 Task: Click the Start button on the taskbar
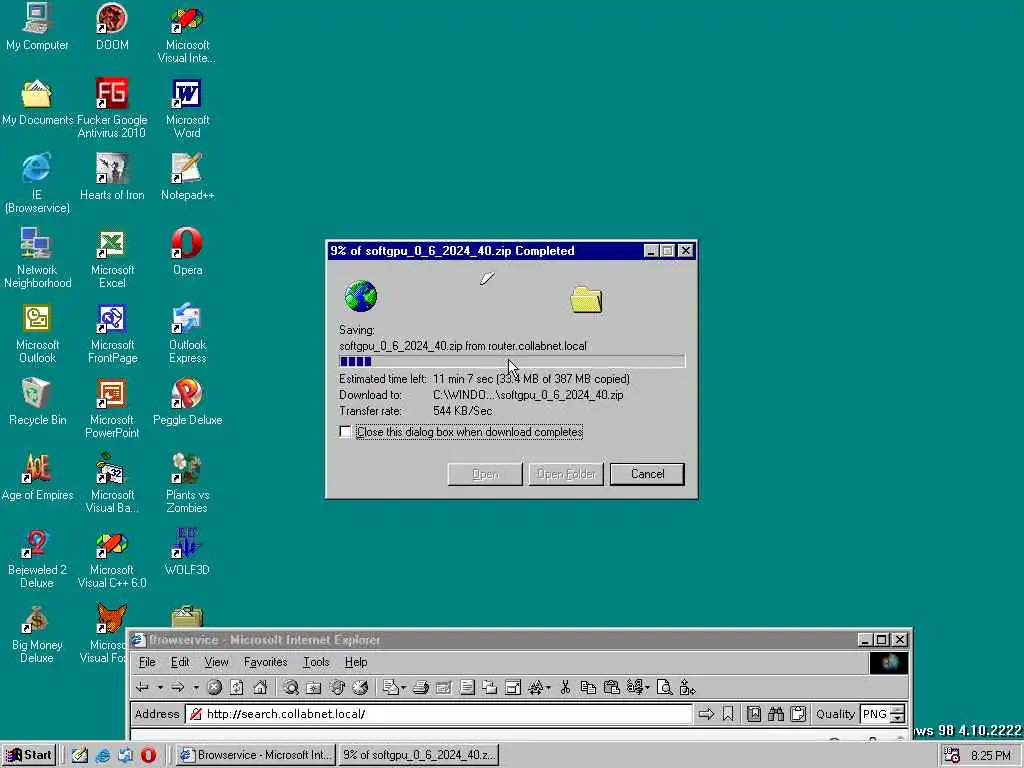[x=29, y=755]
